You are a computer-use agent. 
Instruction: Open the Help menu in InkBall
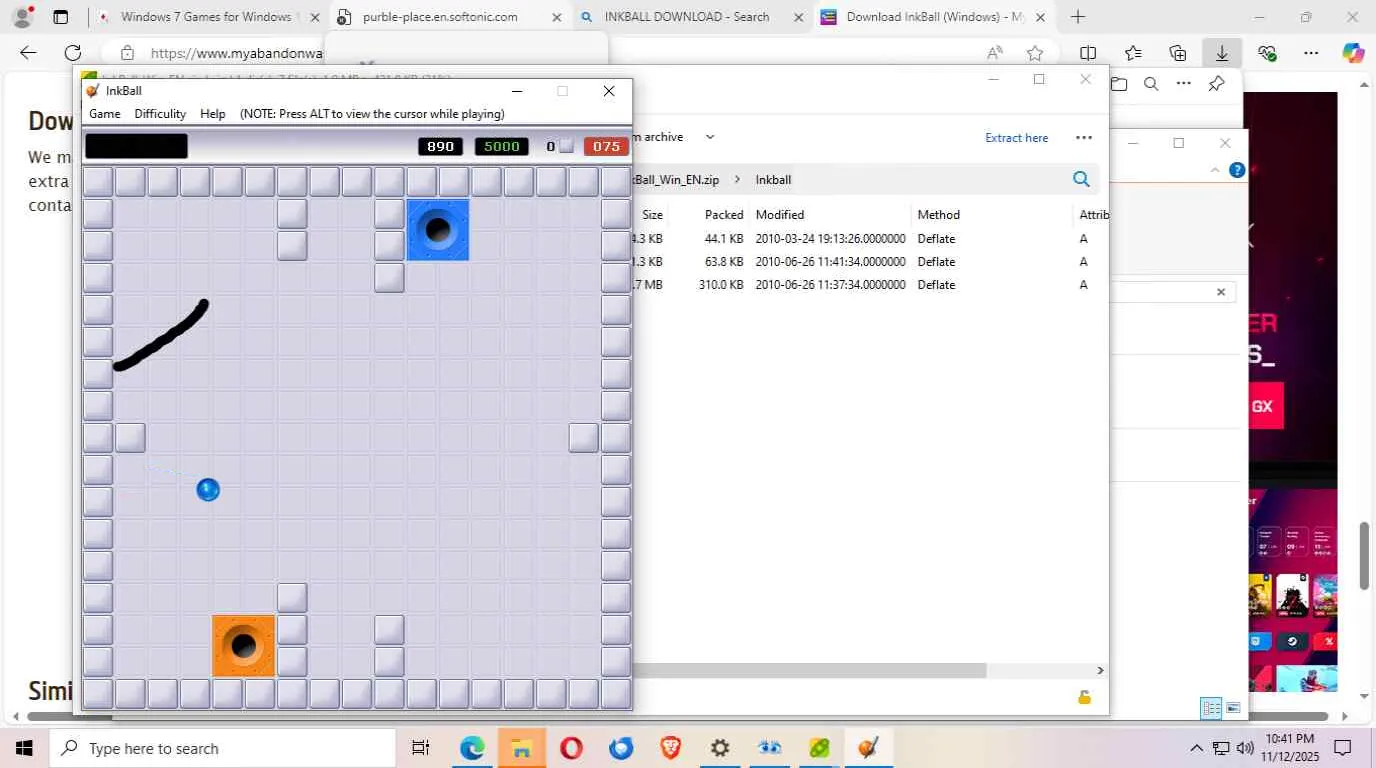click(213, 114)
